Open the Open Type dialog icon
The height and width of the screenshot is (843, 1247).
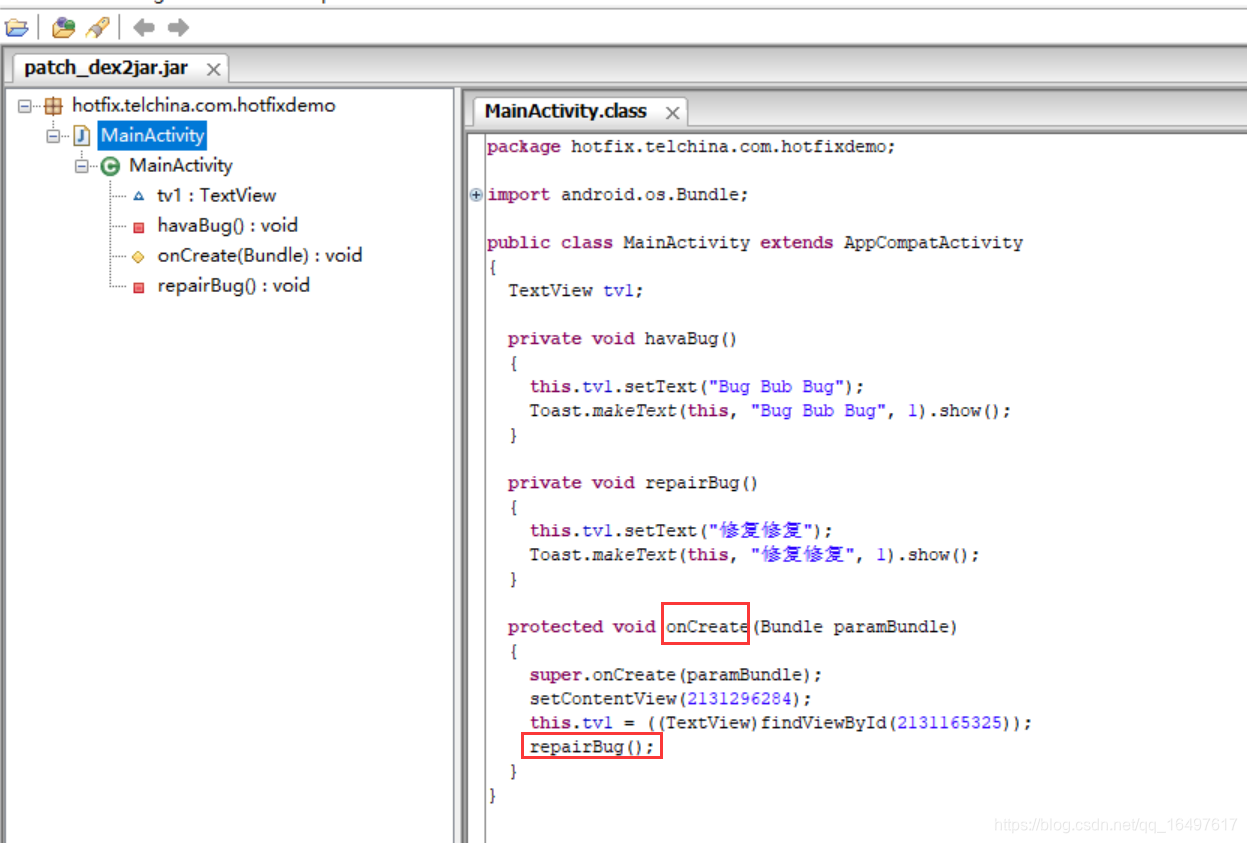click(x=62, y=27)
